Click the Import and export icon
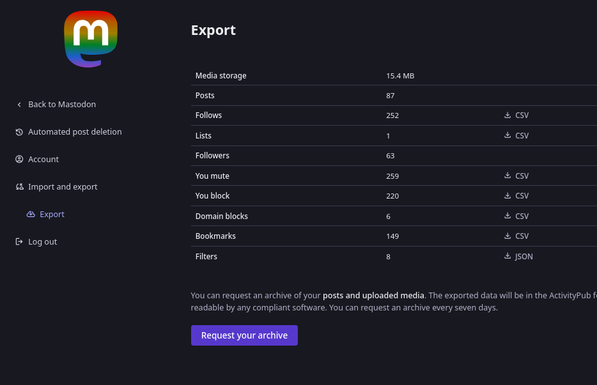Image resolution: width=597 pixels, height=385 pixels. [x=19, y=187]
